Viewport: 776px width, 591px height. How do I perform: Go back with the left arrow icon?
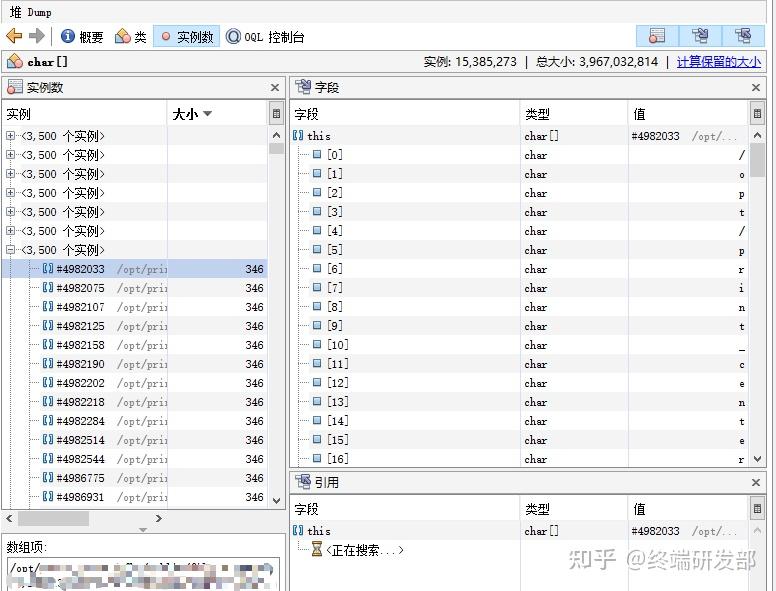14,36
